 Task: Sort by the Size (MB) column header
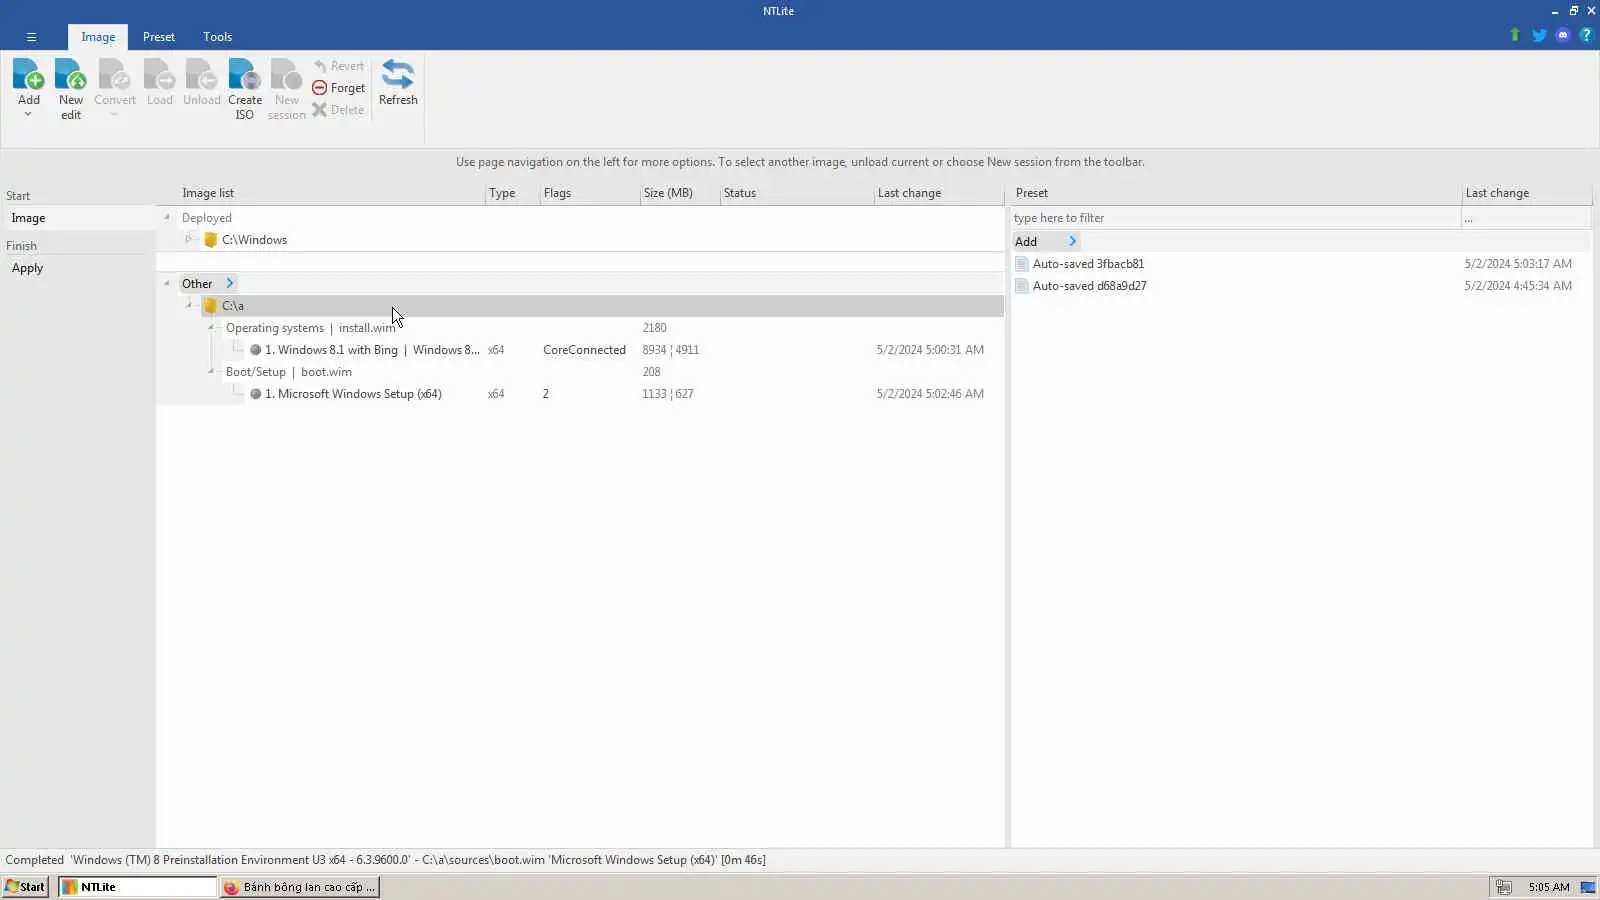click(668, 193)
